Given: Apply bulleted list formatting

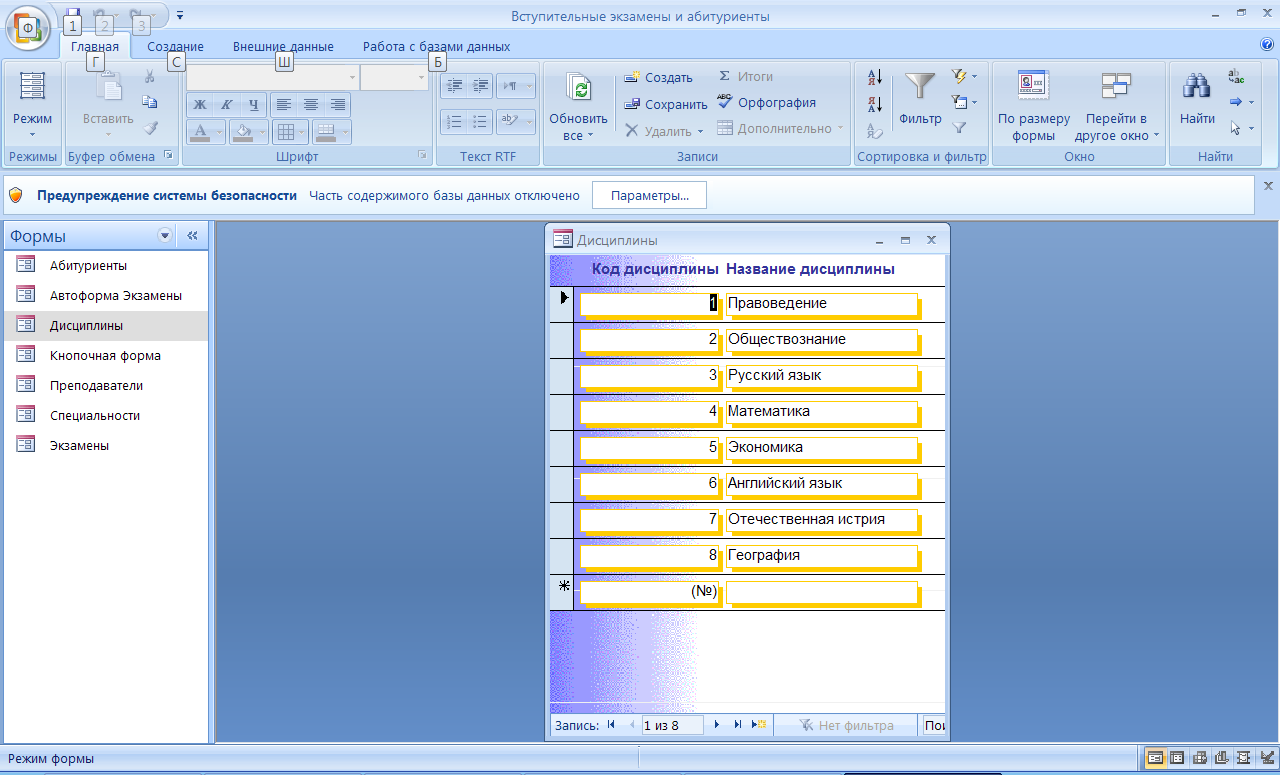Looking at the screenshot, I should tap(480, 121).
